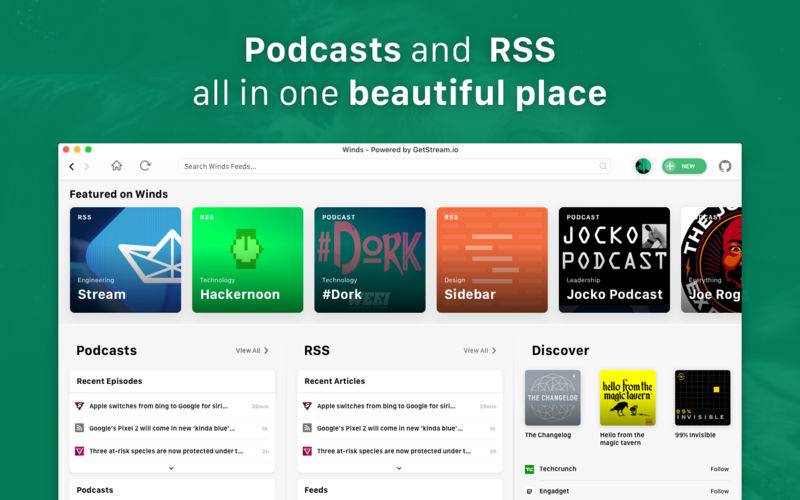Screen dimensions: 800x500
Task: Expand the Recent Episodes list chevron
Action: point(171,467)
